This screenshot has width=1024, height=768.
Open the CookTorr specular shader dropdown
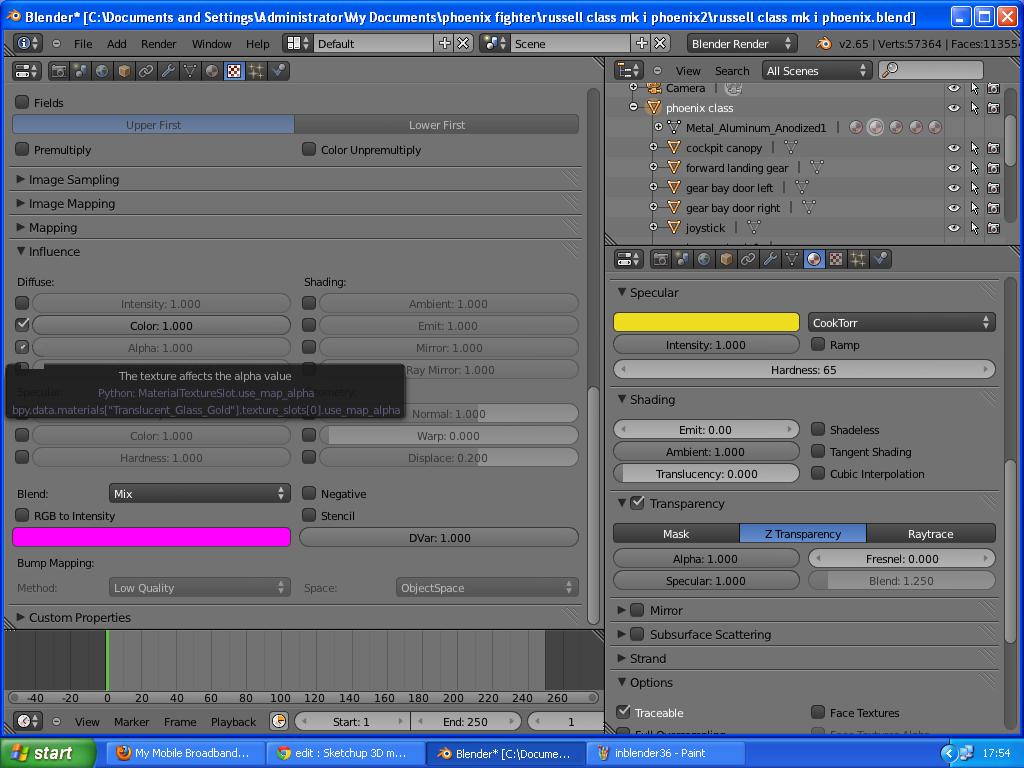901,321
